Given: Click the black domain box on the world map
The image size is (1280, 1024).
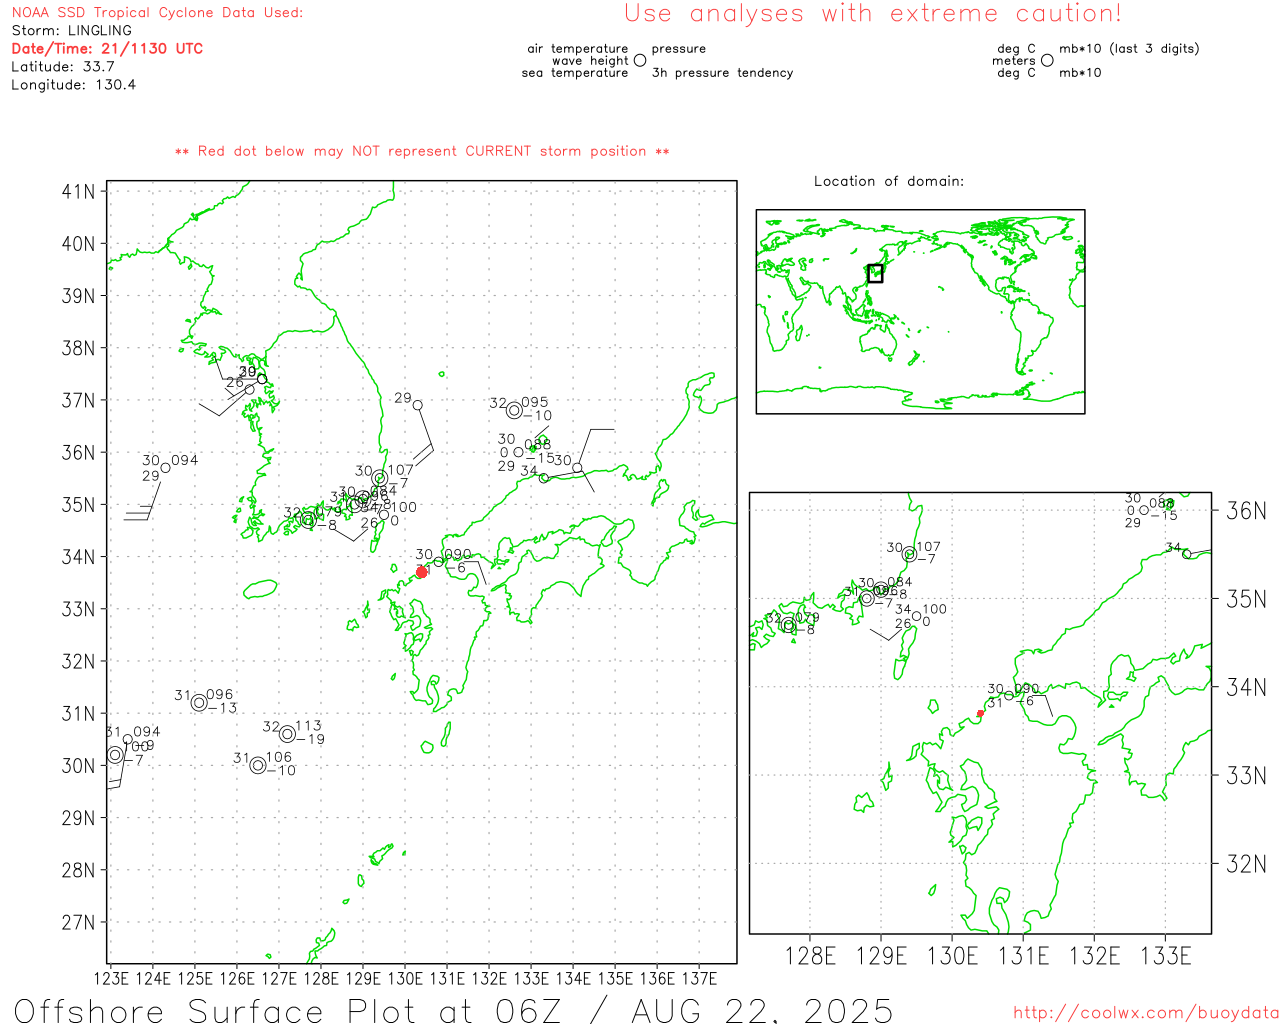Looking at the screenshot, I should (875, 273).
